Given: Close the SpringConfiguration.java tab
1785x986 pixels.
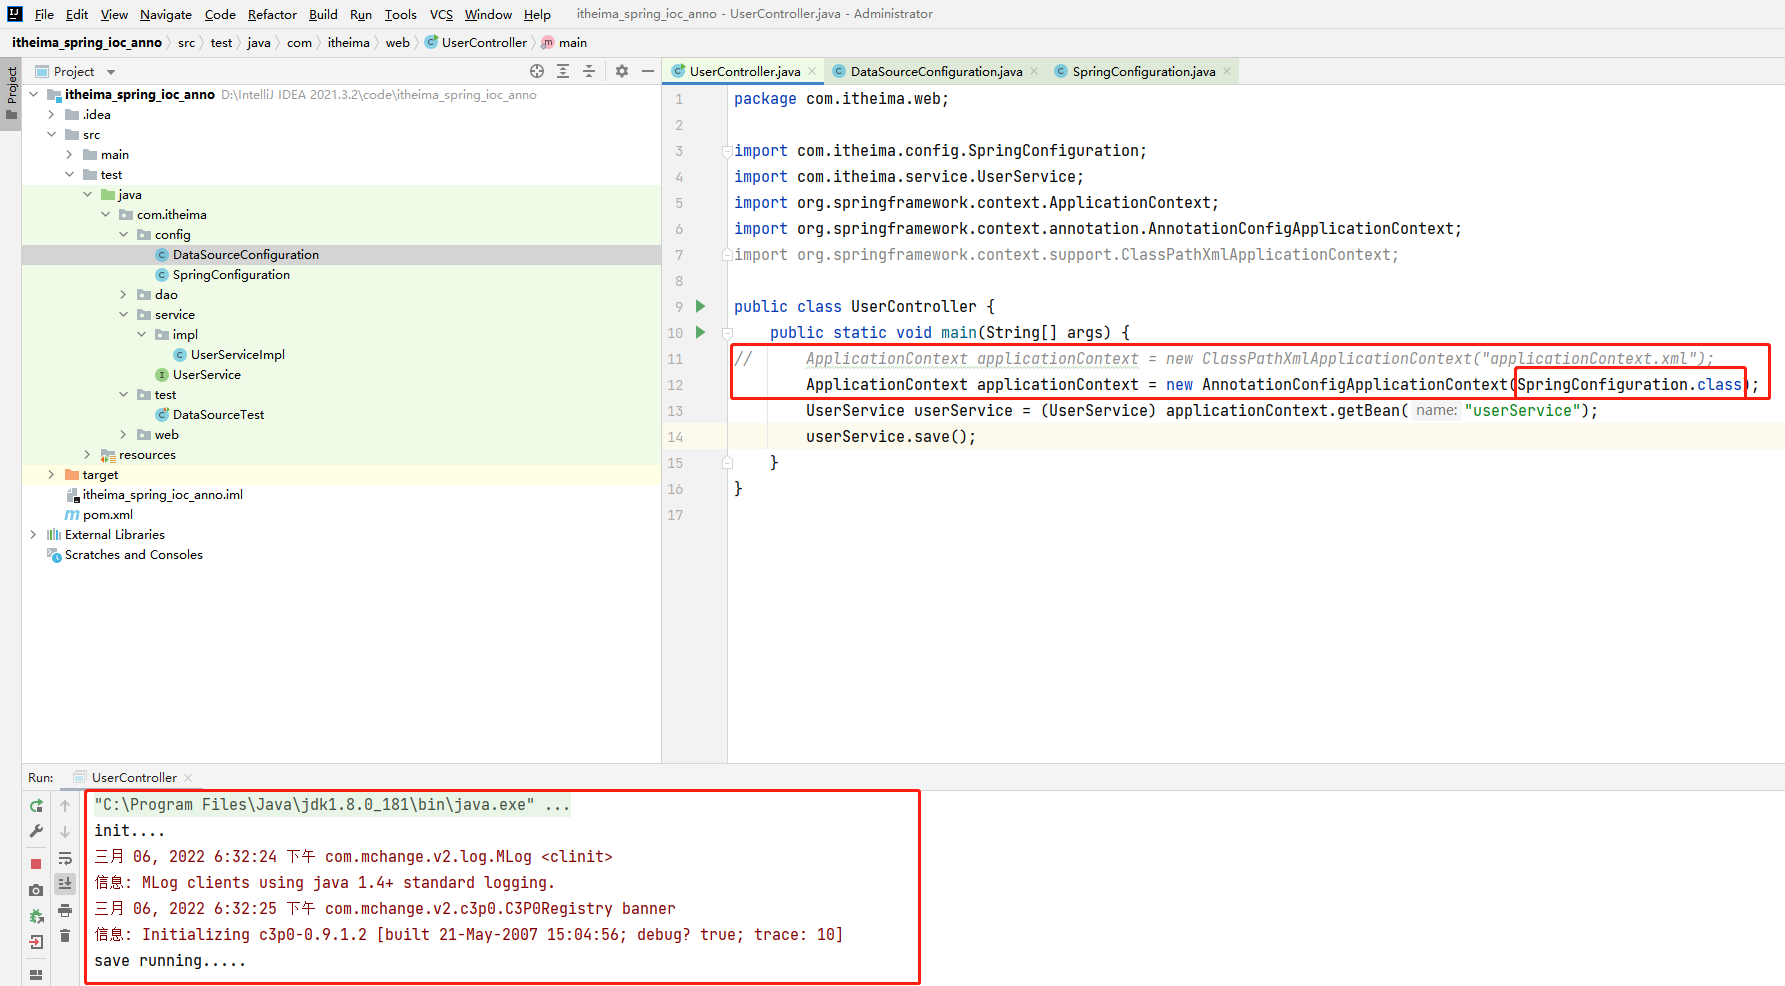Looking at the screenshot, I should [1227, 71].
